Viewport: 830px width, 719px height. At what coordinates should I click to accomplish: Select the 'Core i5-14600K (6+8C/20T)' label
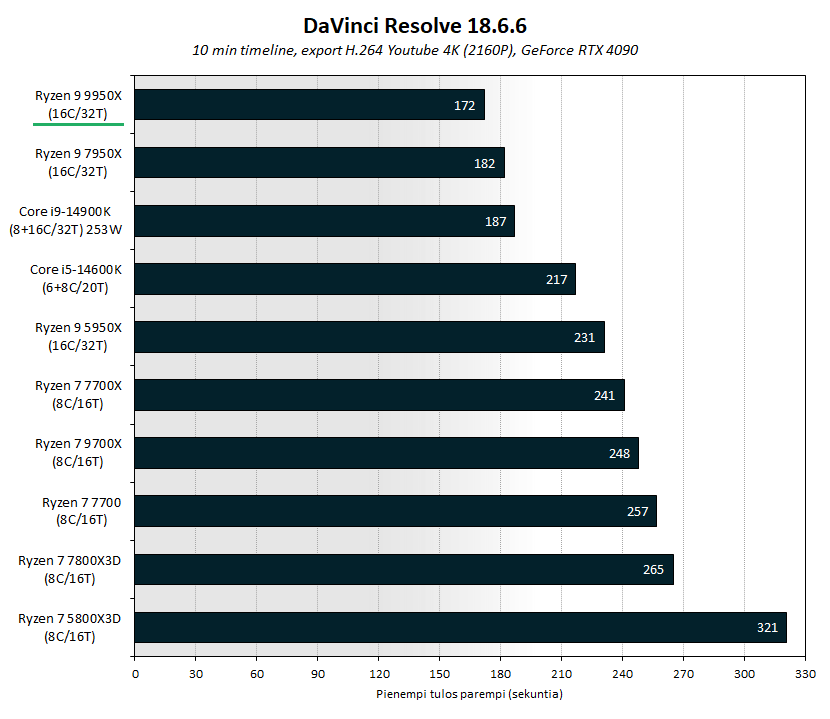76,278
